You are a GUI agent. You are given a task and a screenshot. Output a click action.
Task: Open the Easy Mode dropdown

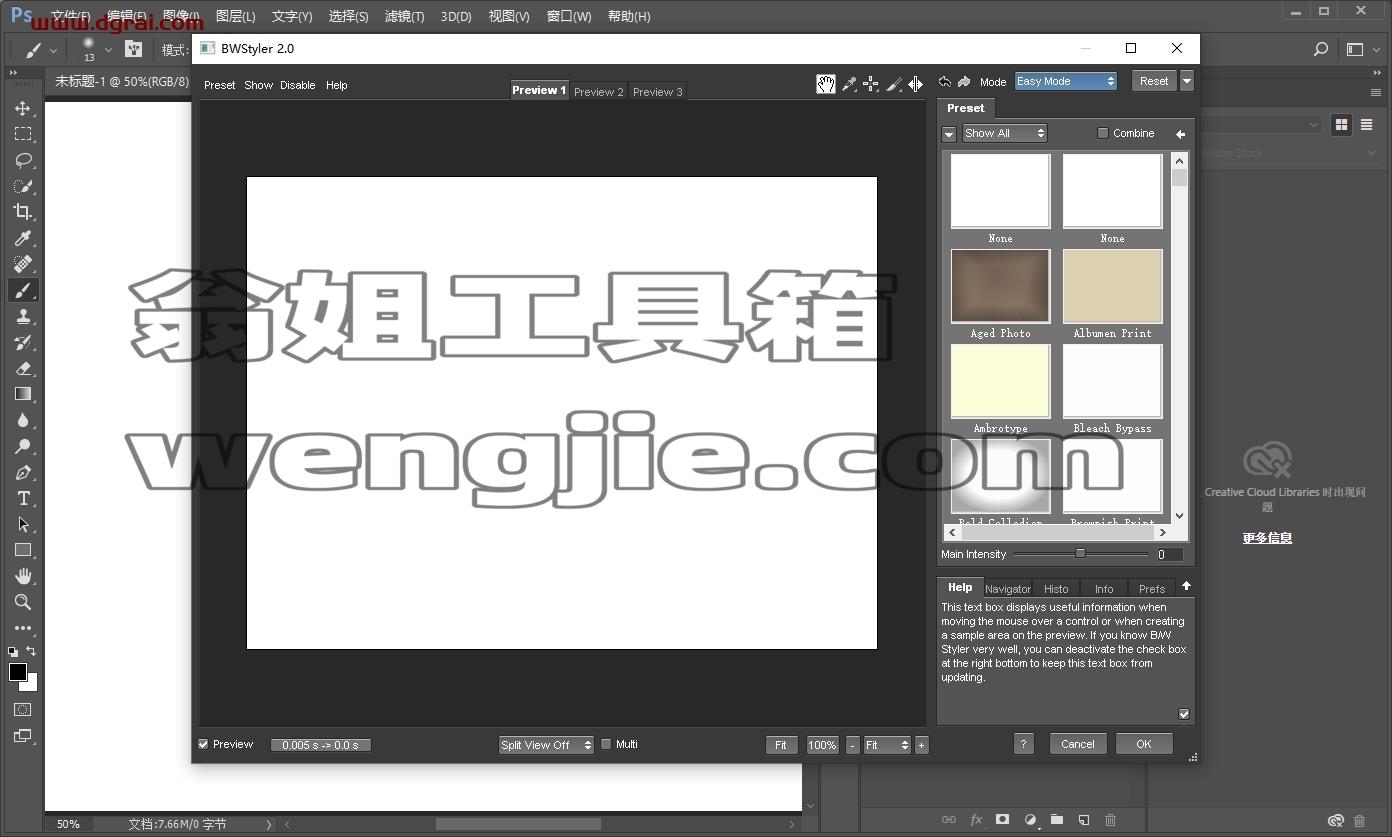[x=1066, y=81]
